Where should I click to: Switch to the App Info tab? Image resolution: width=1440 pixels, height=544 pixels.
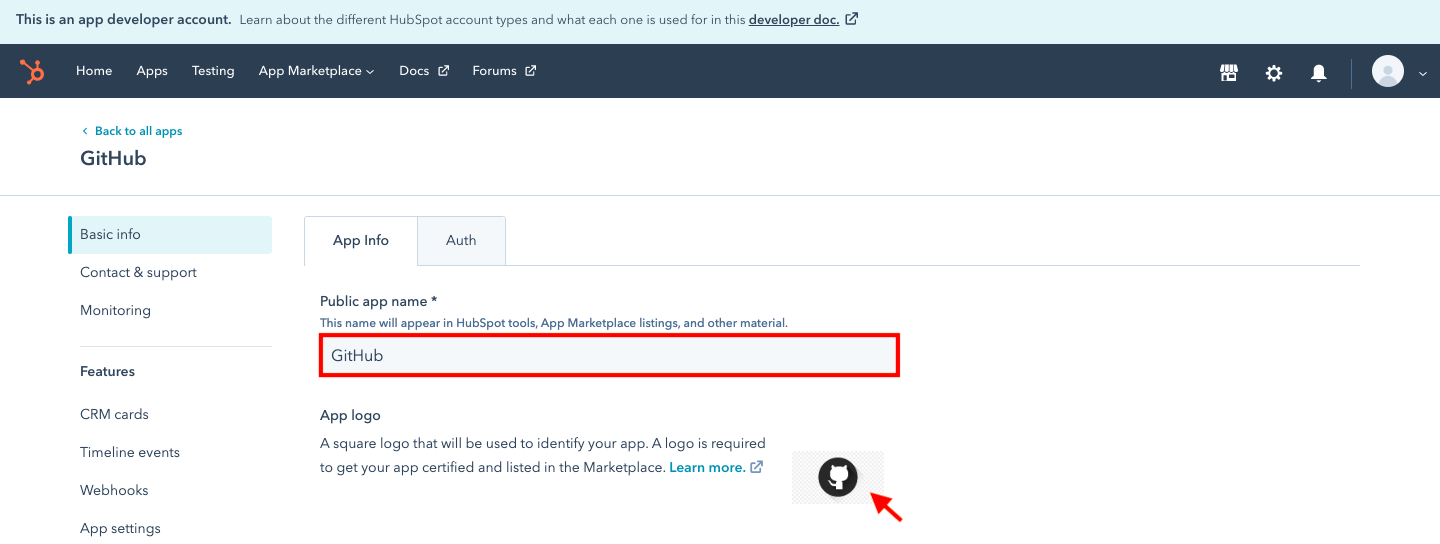pyautogui.click(x=361, y=241)
